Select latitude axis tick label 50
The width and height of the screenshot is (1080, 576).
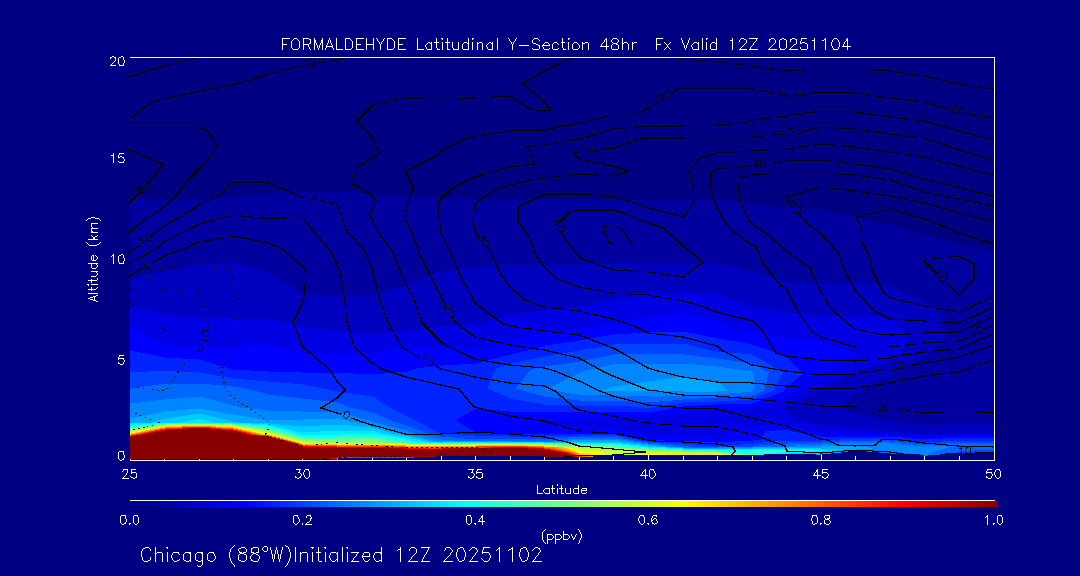(994, 474)
